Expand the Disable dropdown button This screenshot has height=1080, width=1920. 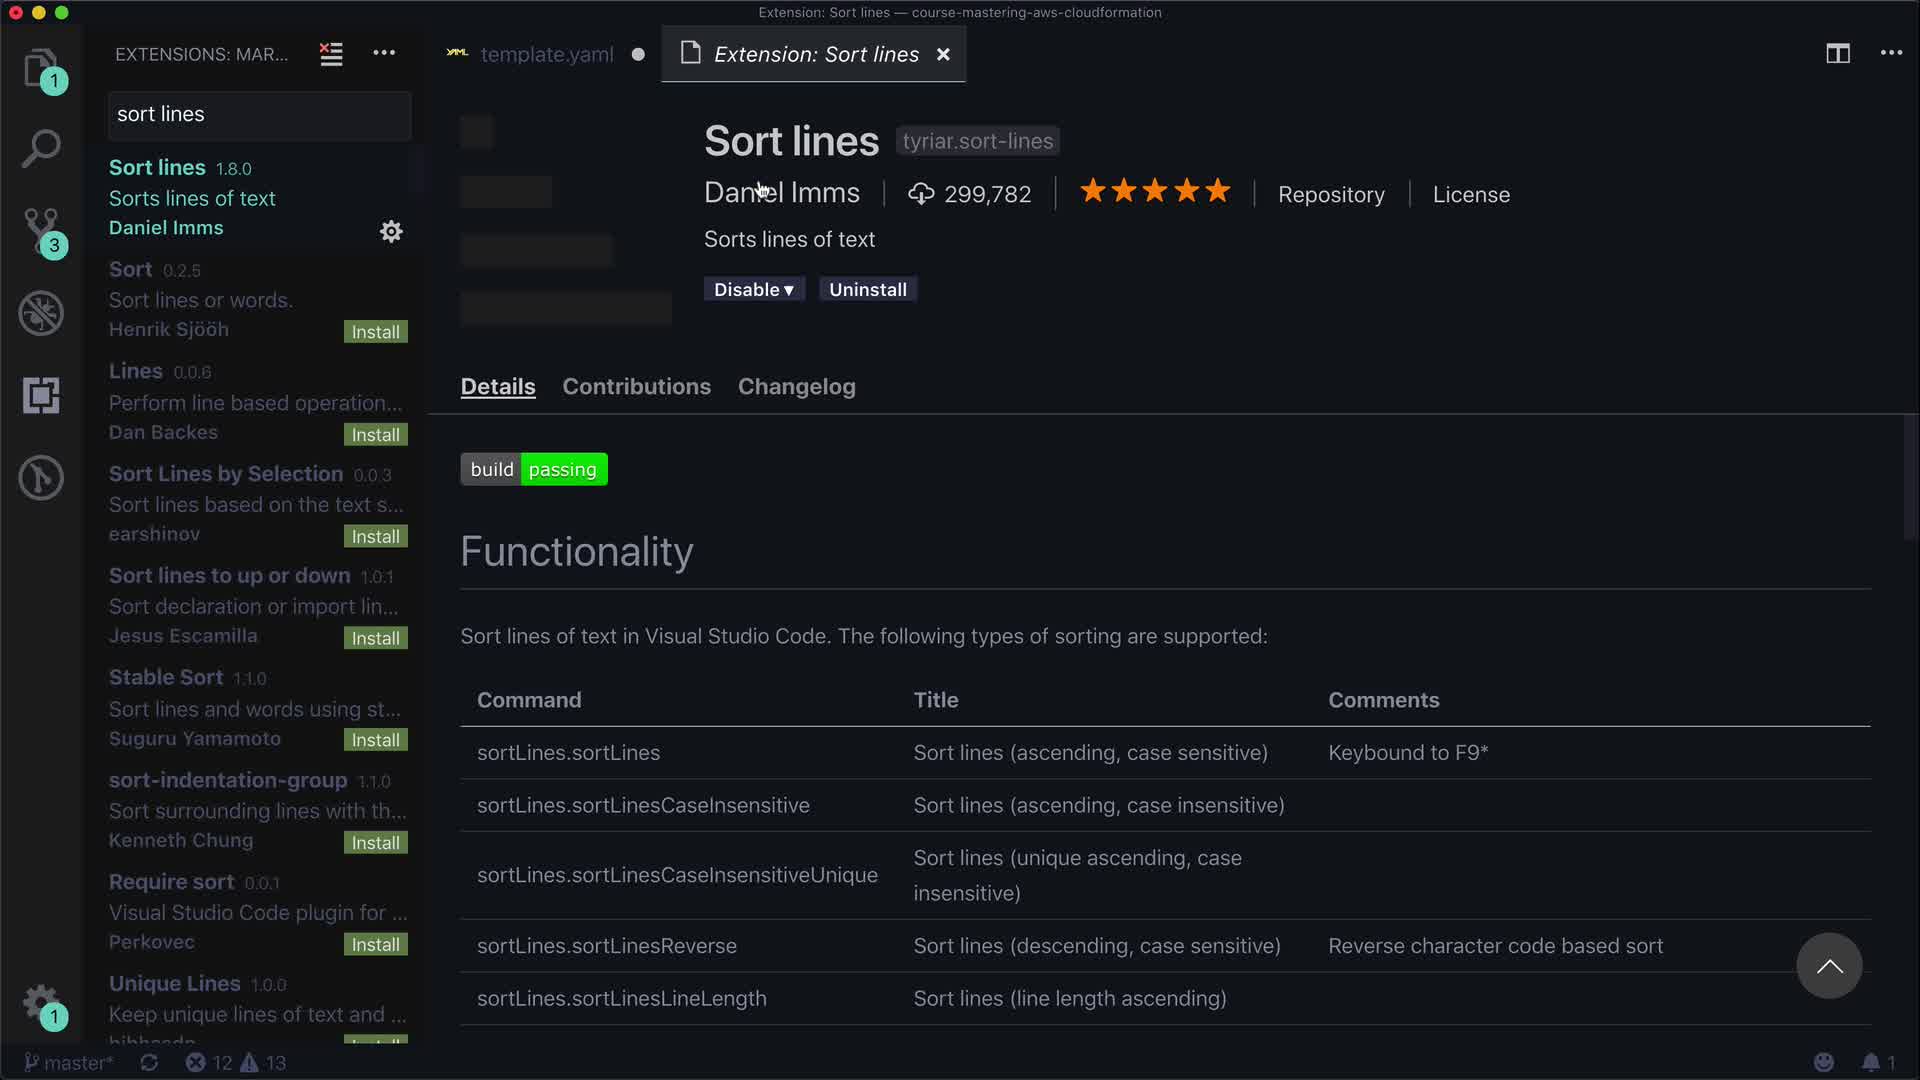(754, 290)
